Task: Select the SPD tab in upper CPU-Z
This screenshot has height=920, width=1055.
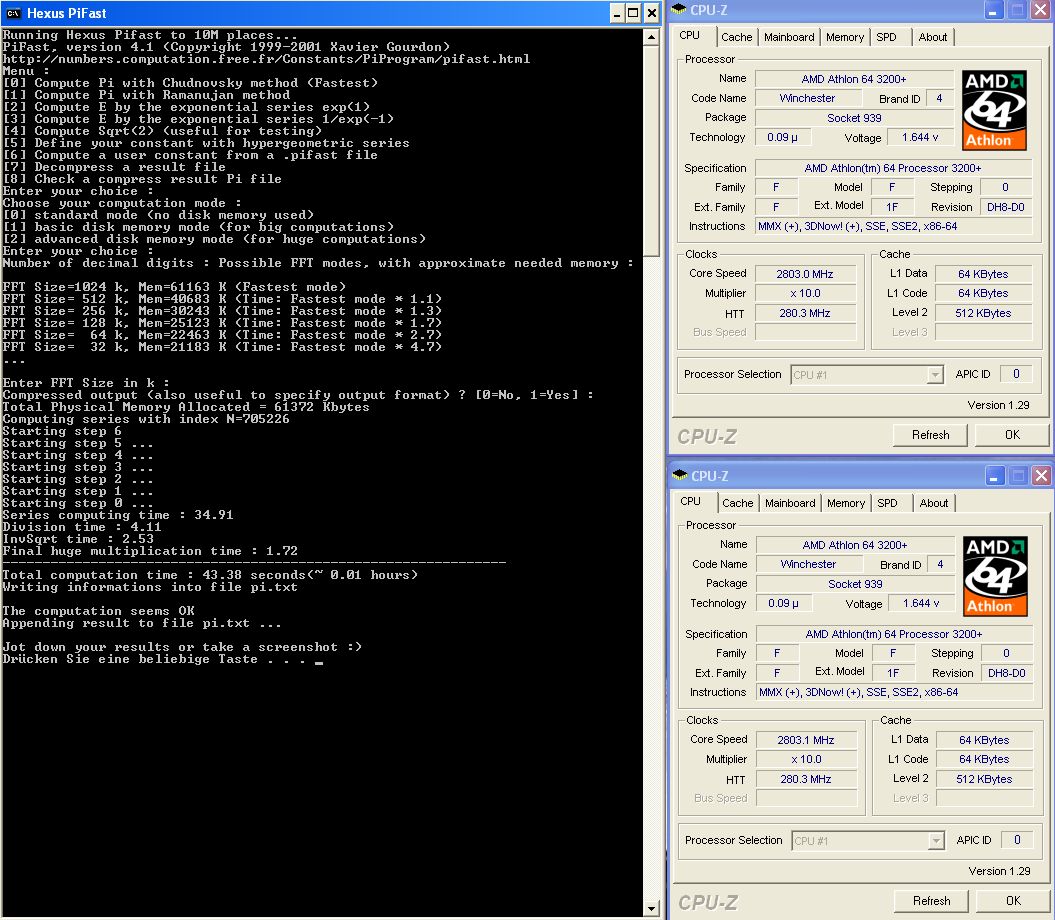Action: point(886,37)
